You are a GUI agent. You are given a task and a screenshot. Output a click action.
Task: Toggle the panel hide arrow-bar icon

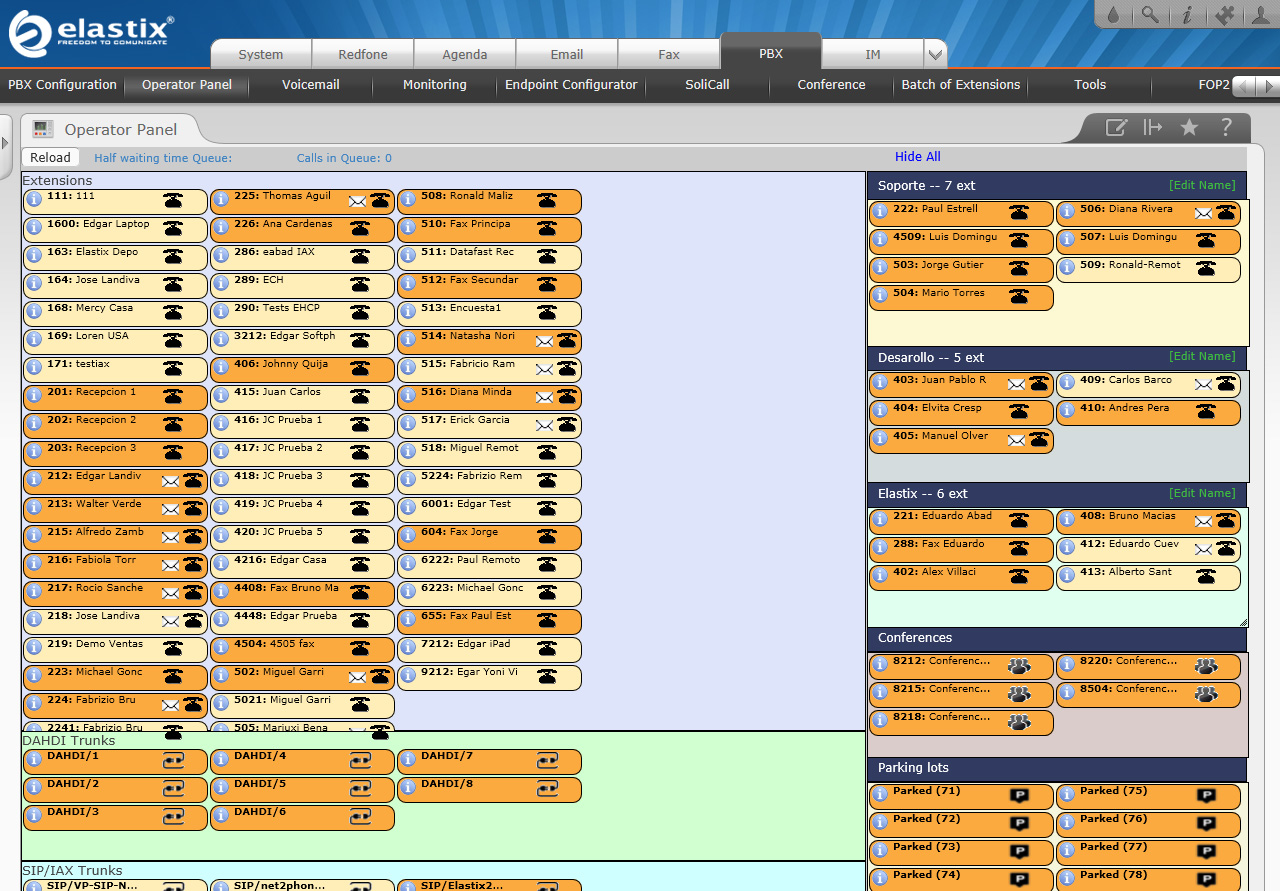[1153, 127]
